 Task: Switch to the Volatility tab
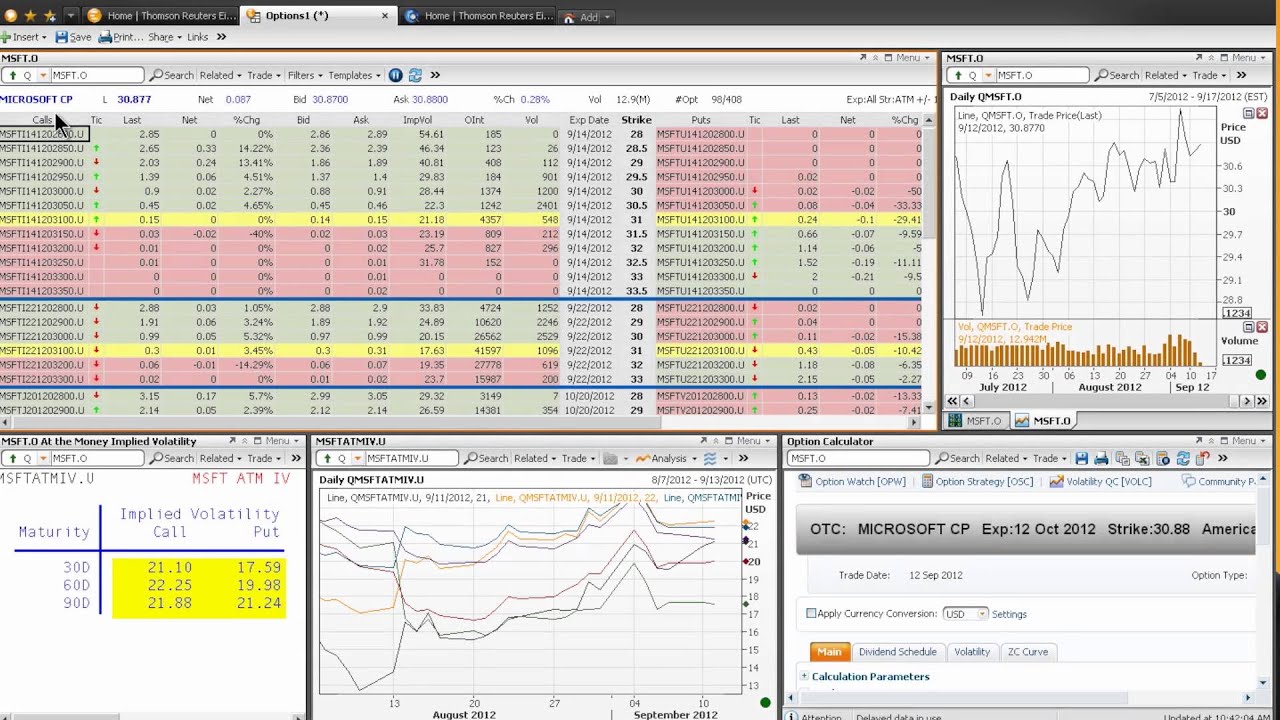tap(971, 651)
